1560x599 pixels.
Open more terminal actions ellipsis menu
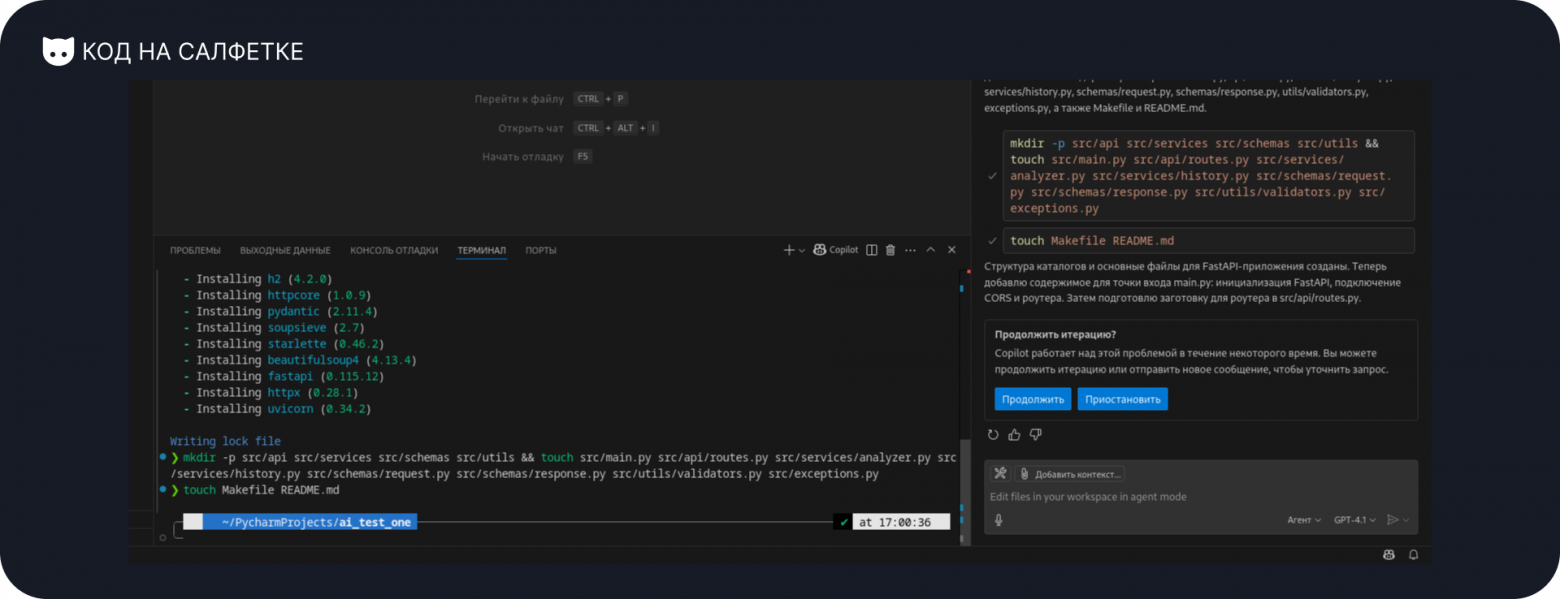pos(910,250)
